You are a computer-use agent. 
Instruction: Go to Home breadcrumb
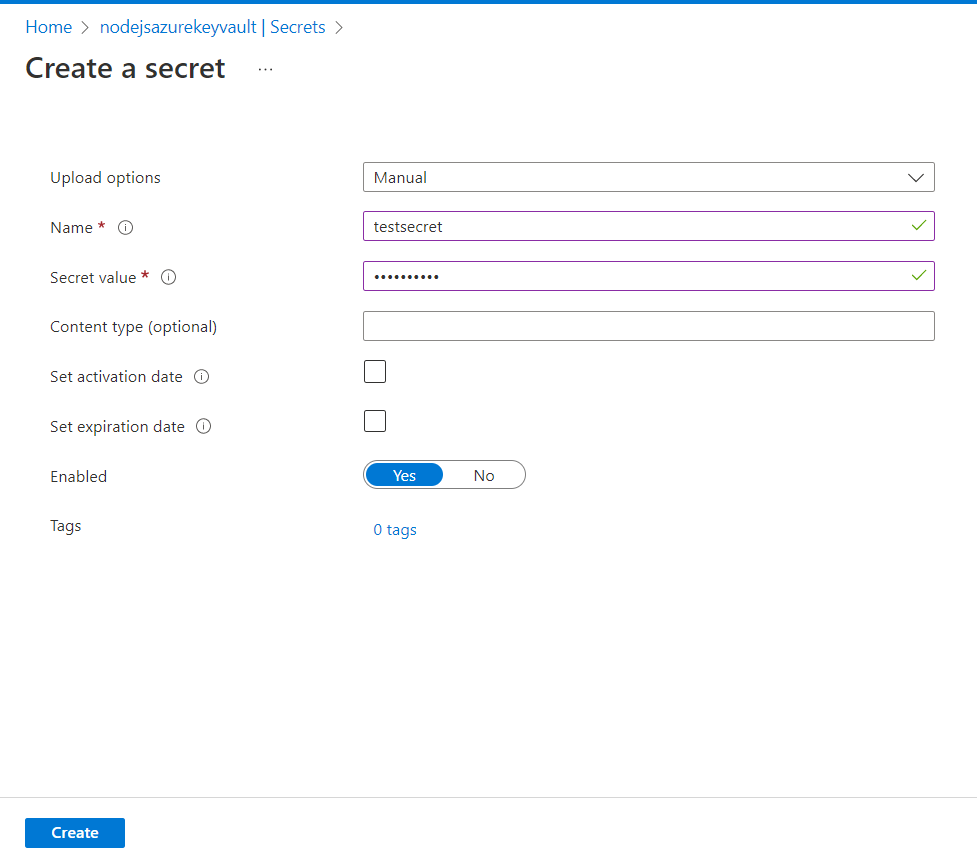(48, 27)
